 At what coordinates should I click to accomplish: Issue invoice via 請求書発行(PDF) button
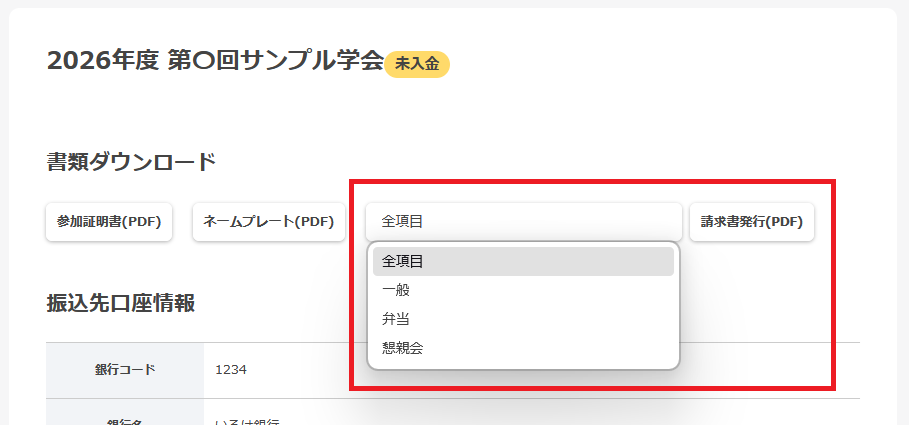752,222
